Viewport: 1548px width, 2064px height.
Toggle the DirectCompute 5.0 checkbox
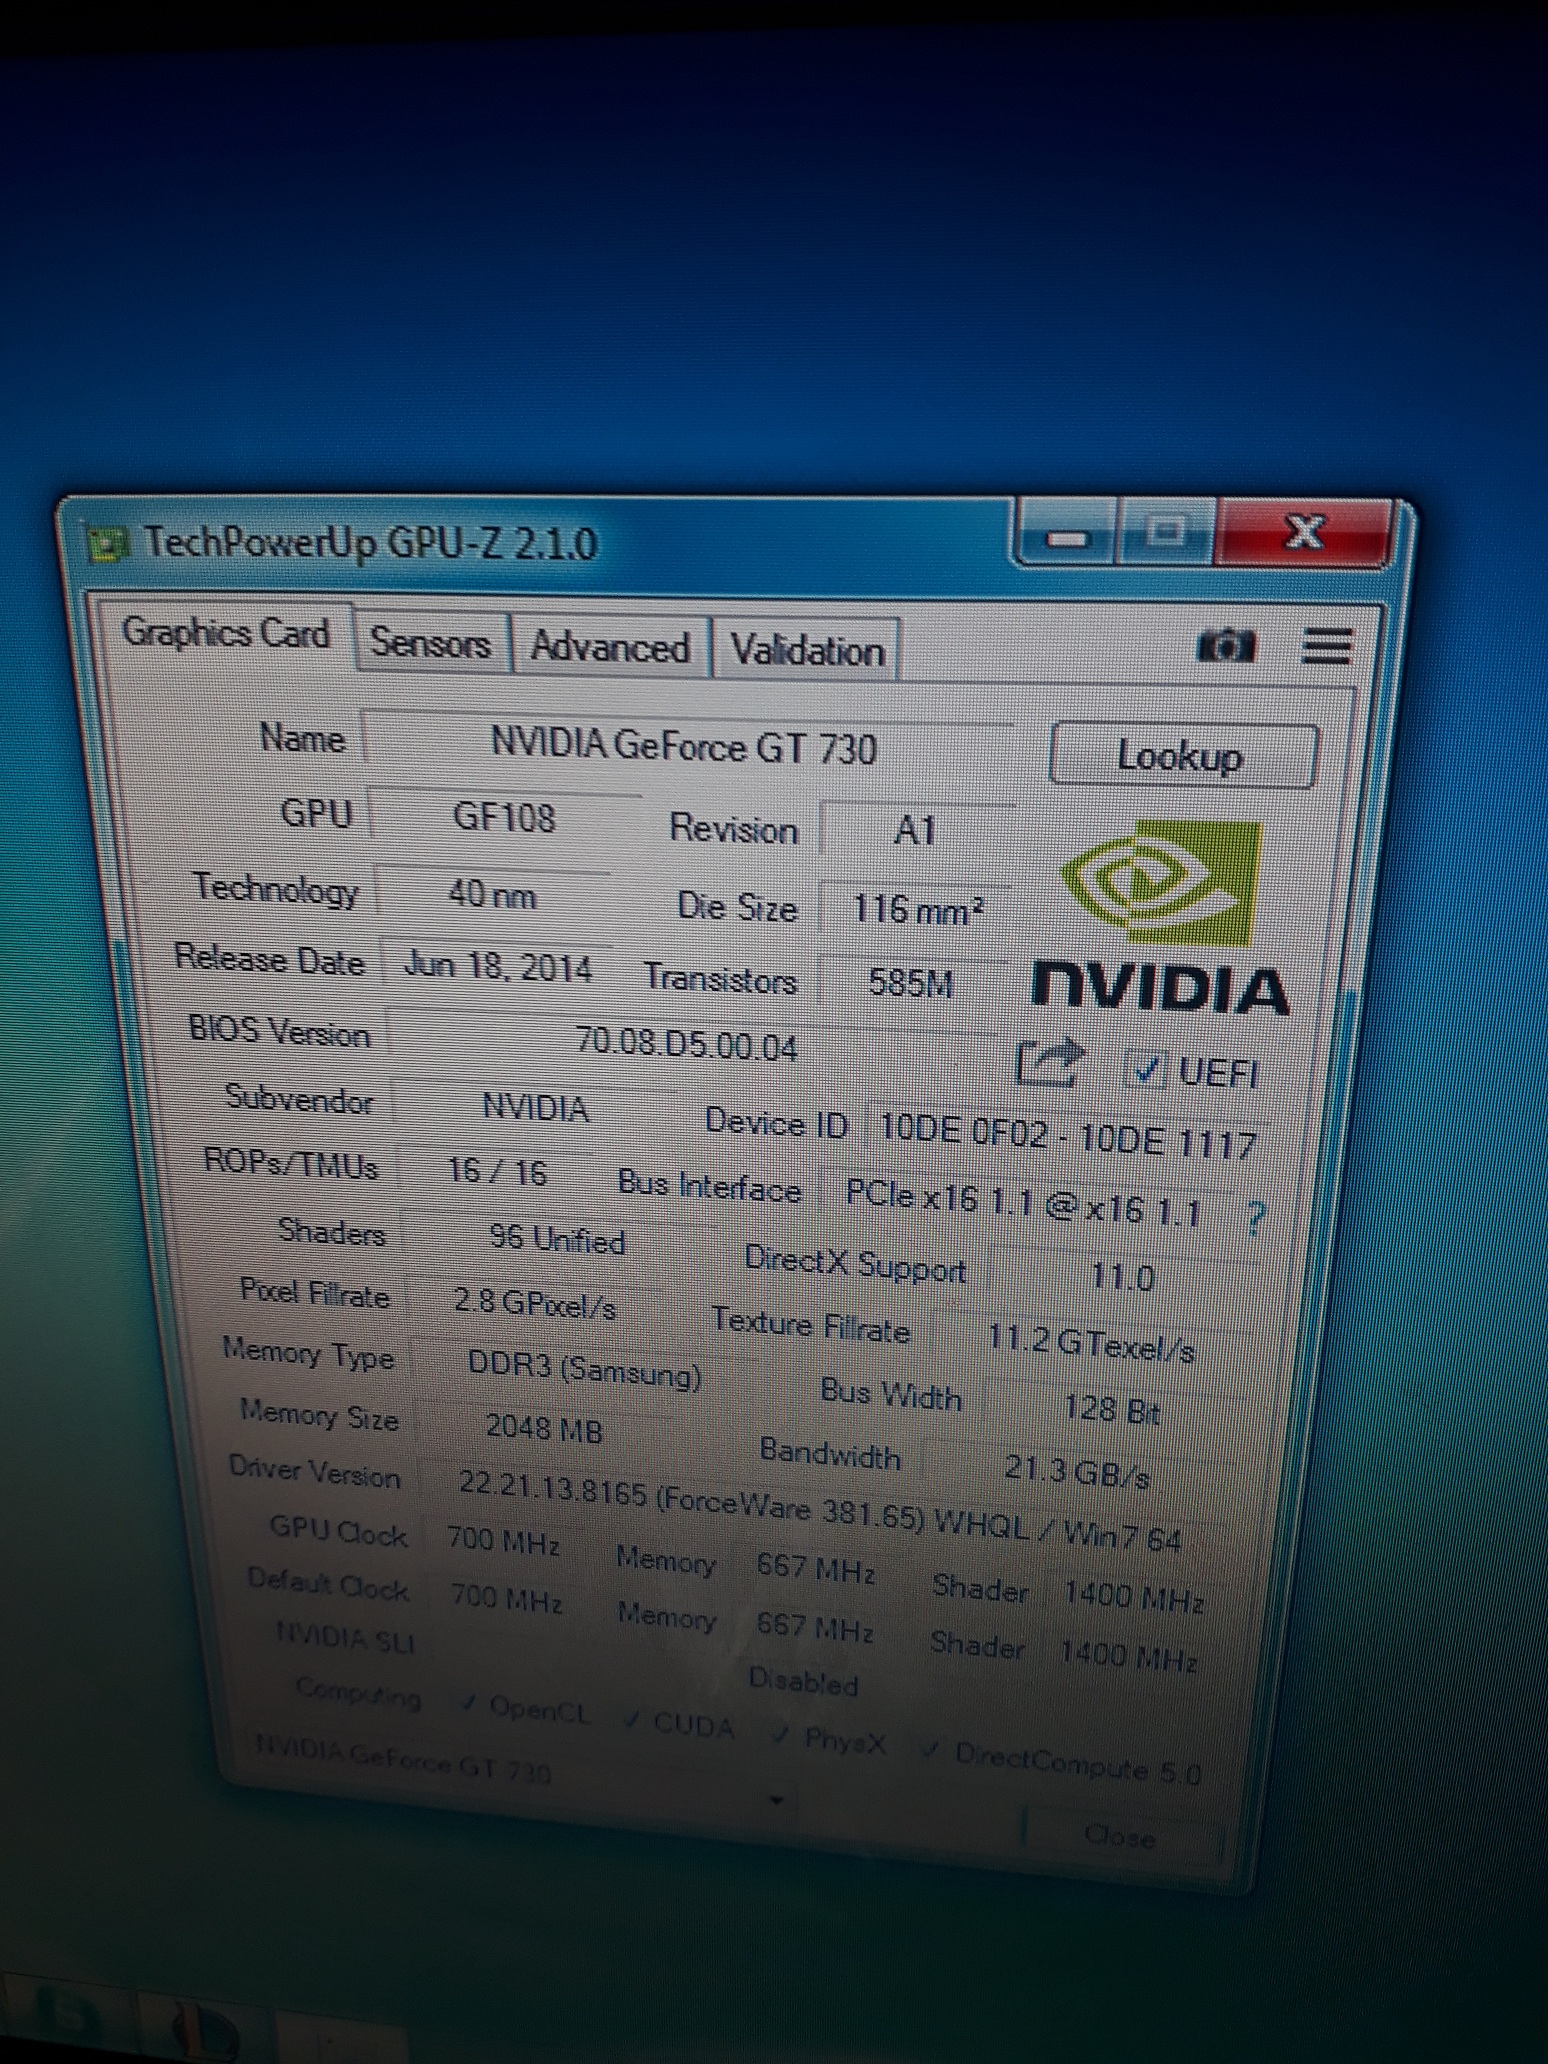[932, 1749]
